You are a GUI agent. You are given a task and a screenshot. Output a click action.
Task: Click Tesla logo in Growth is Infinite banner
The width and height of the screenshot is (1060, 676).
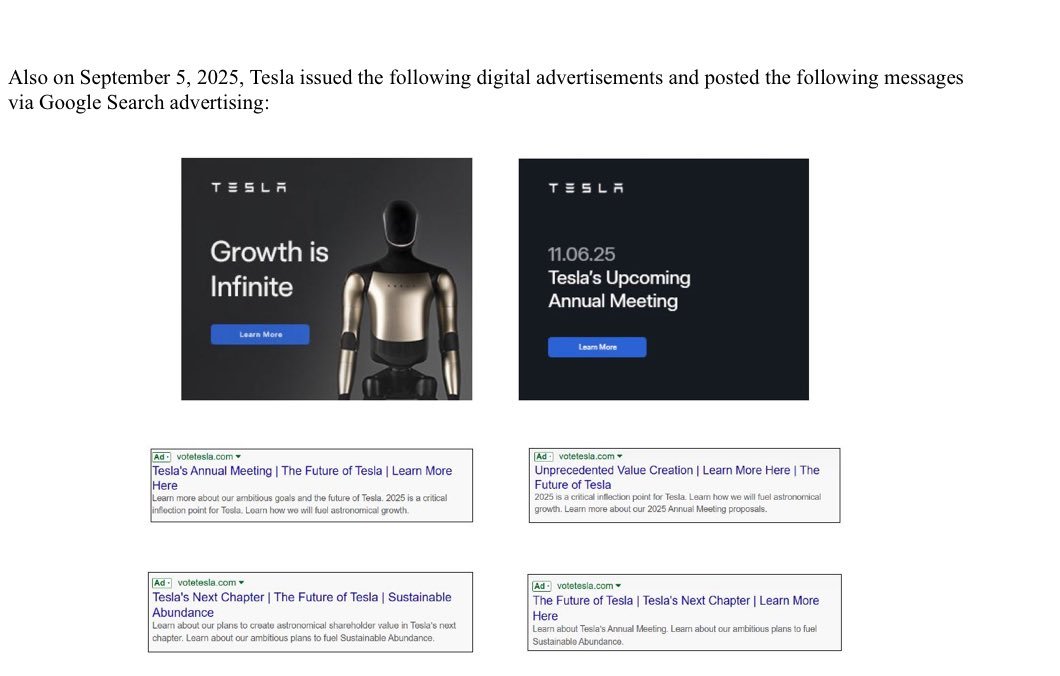(x=249, y=187)
